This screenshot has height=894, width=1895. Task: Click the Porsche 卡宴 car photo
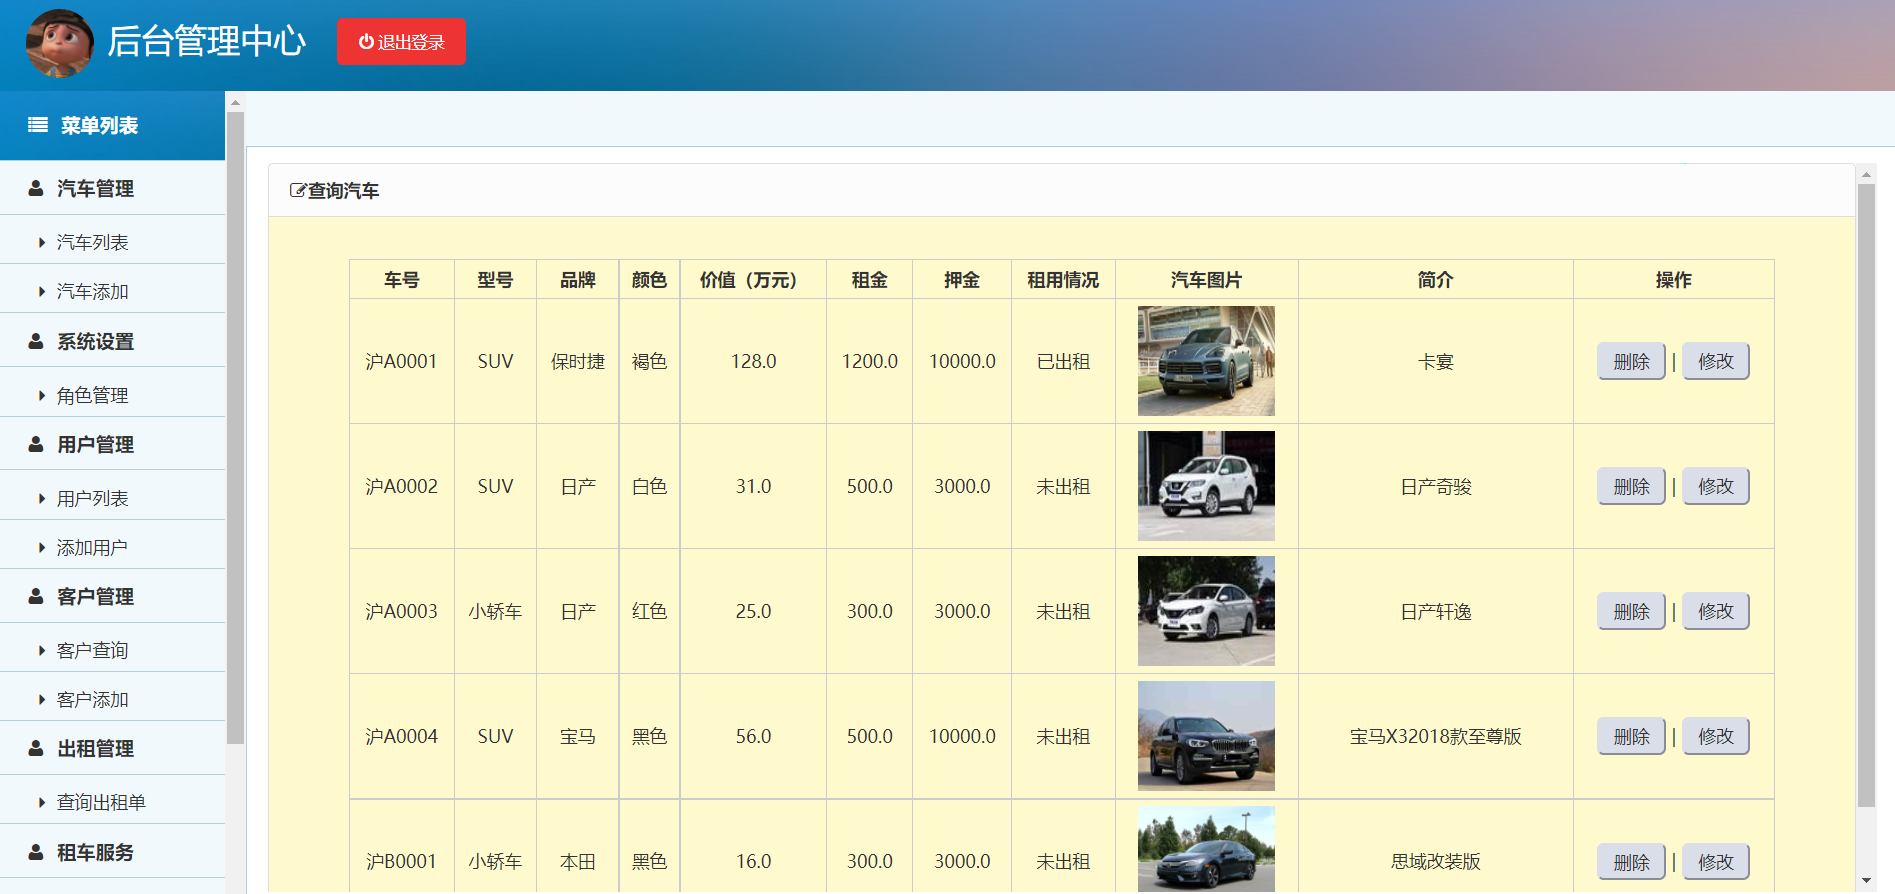1206,361
